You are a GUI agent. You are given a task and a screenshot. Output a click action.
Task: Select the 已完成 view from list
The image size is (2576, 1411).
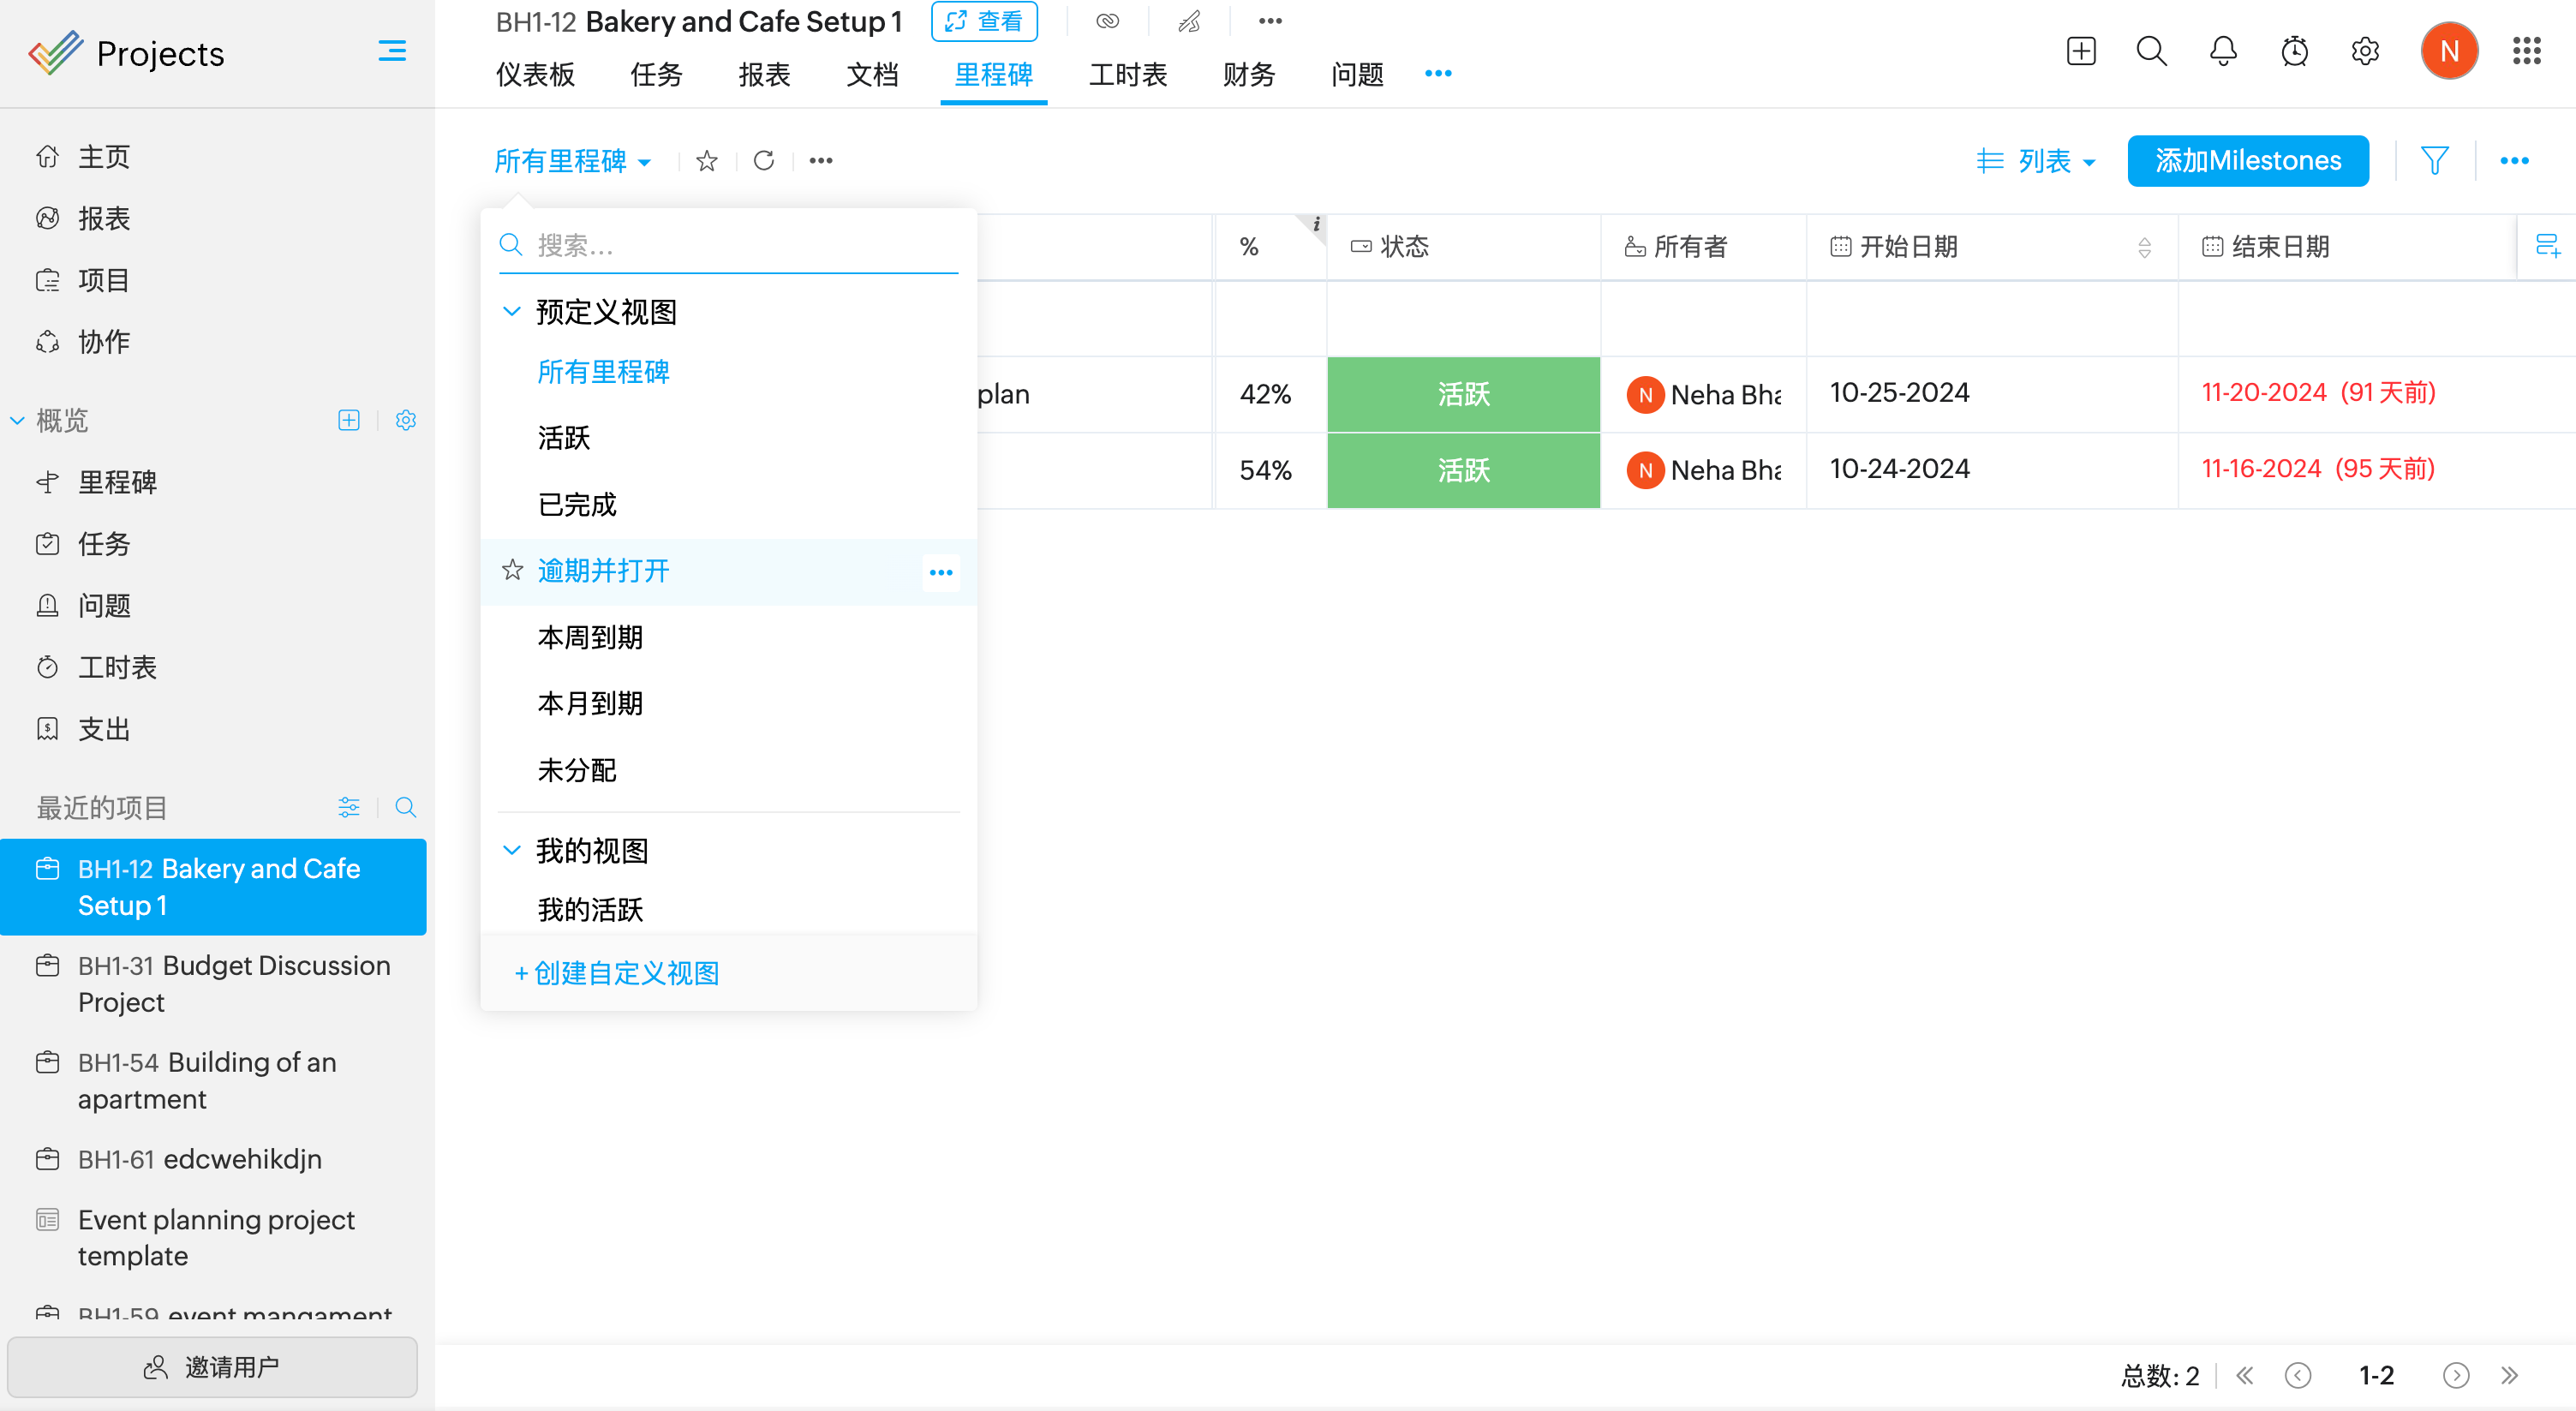point(577,504)
